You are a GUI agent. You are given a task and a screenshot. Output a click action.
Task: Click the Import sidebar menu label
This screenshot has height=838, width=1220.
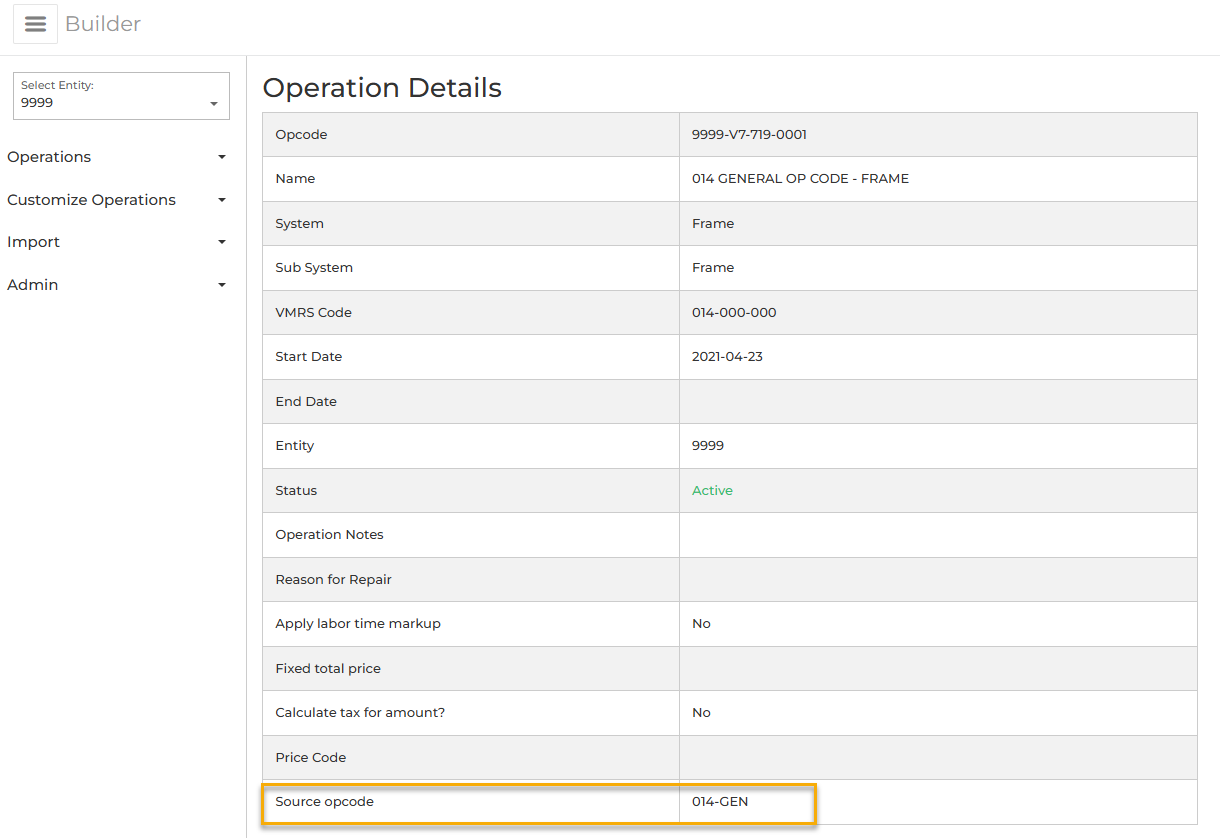(x=33, y=242)
